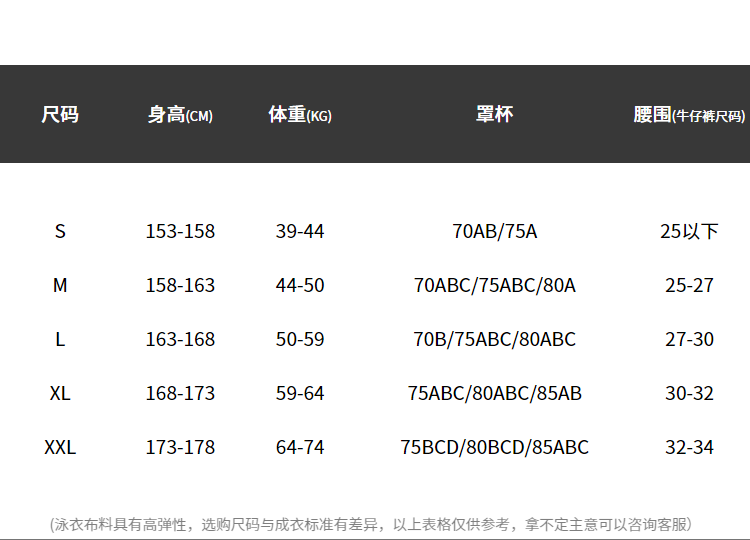The height and width of the screenshot is (540, 750).
Task: Click height value 158-163
Action: 180,286
